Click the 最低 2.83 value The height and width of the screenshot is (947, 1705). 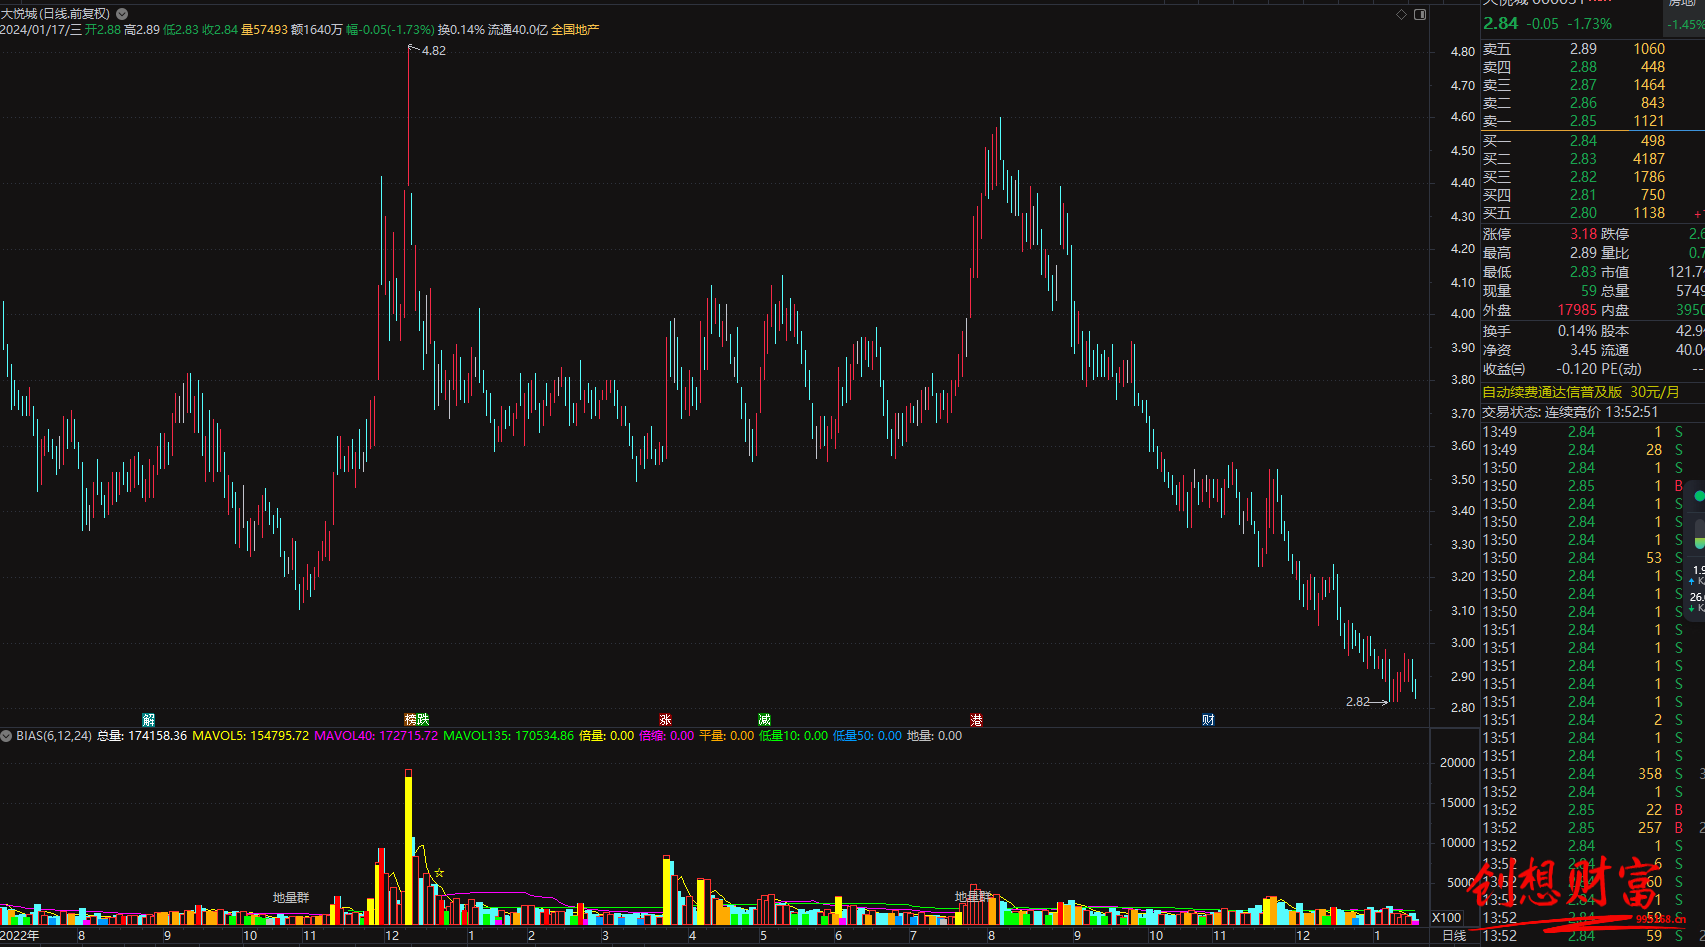(1583, 272)
